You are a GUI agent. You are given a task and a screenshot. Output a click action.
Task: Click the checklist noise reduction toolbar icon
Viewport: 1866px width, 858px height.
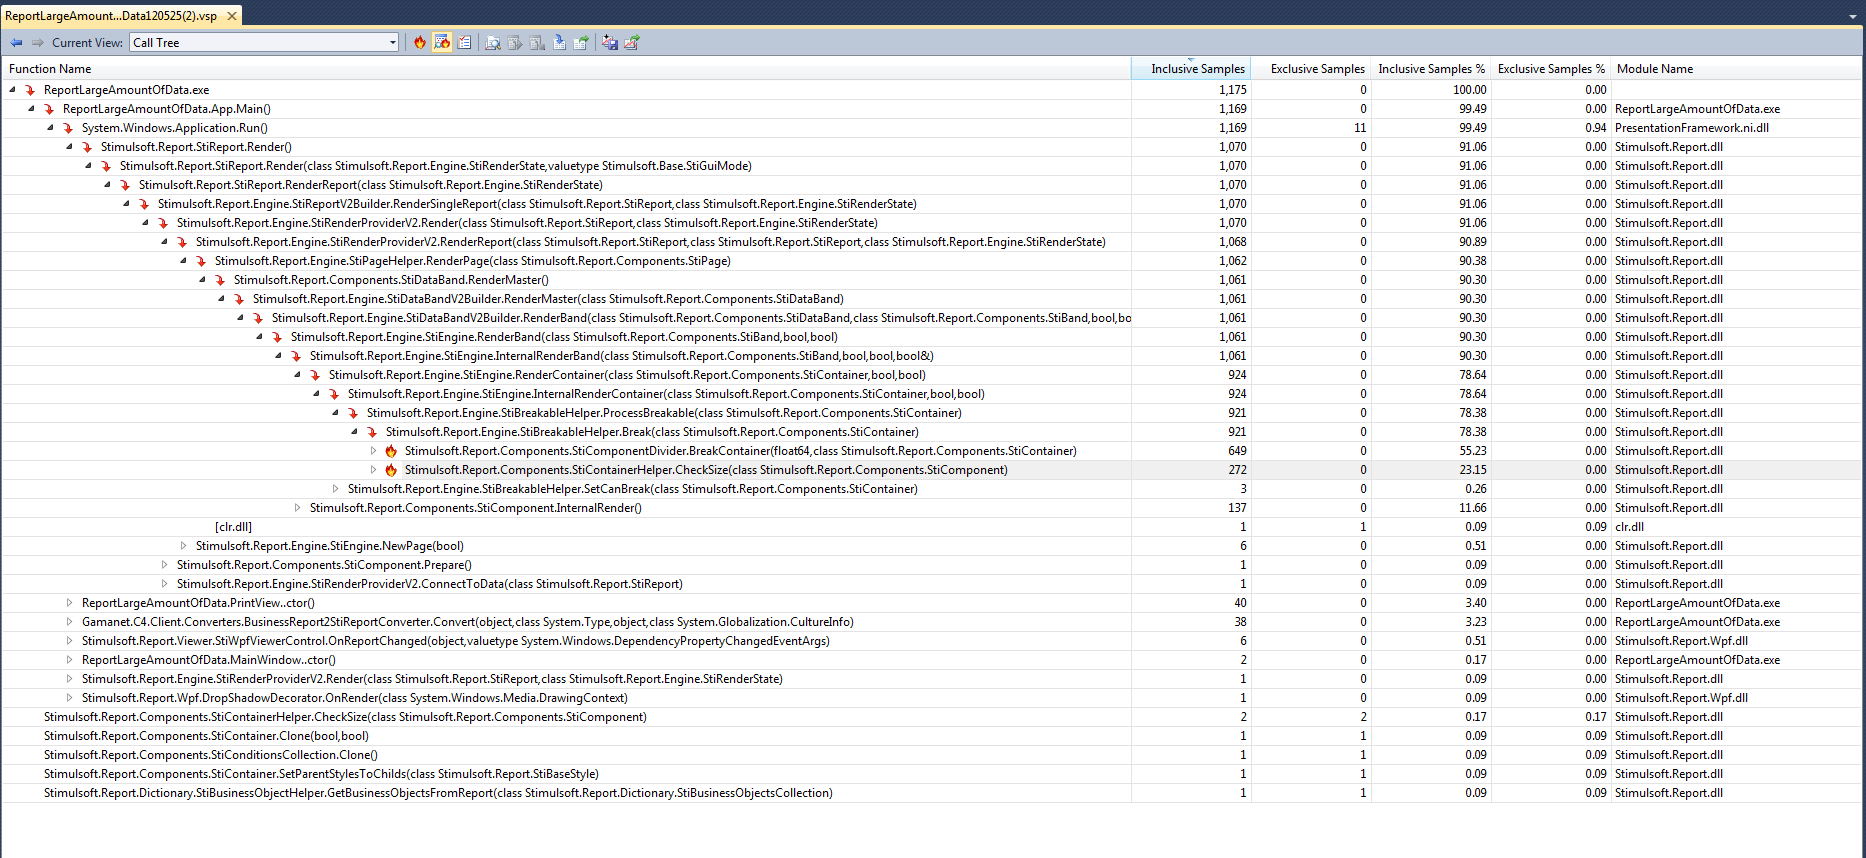tap(464, 42)
